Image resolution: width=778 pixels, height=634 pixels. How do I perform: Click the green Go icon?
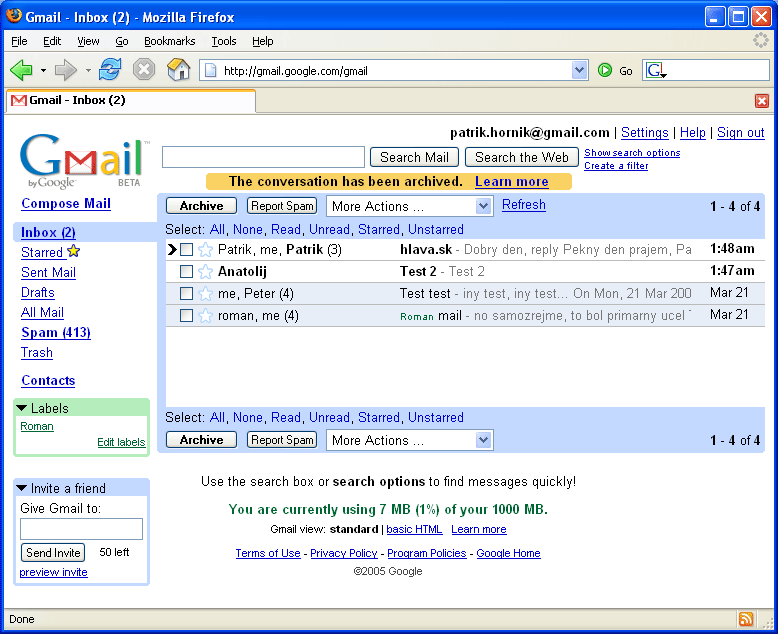(604, 70)
